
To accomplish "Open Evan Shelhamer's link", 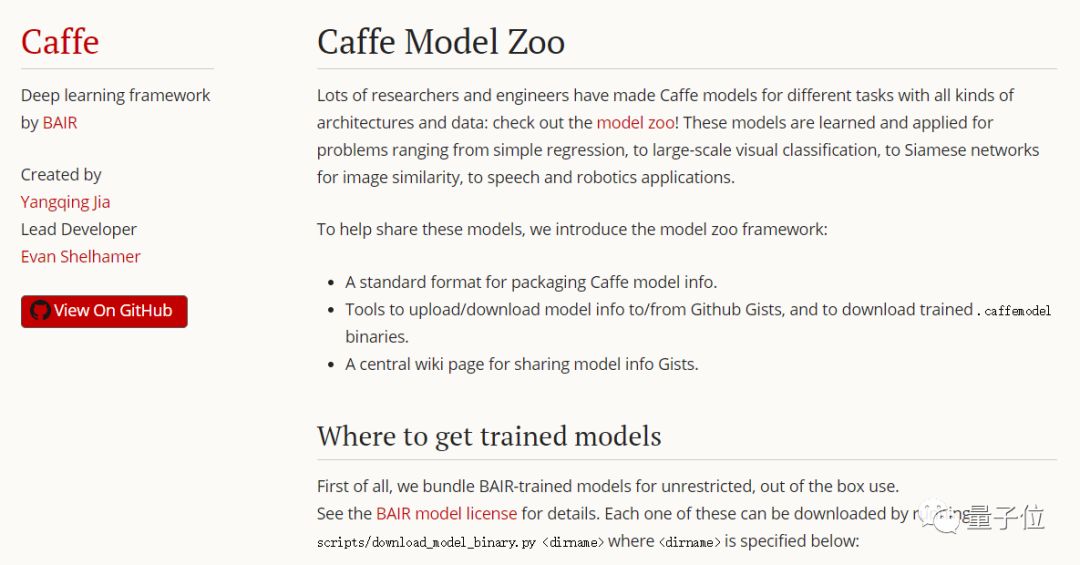I will (81, 256).
